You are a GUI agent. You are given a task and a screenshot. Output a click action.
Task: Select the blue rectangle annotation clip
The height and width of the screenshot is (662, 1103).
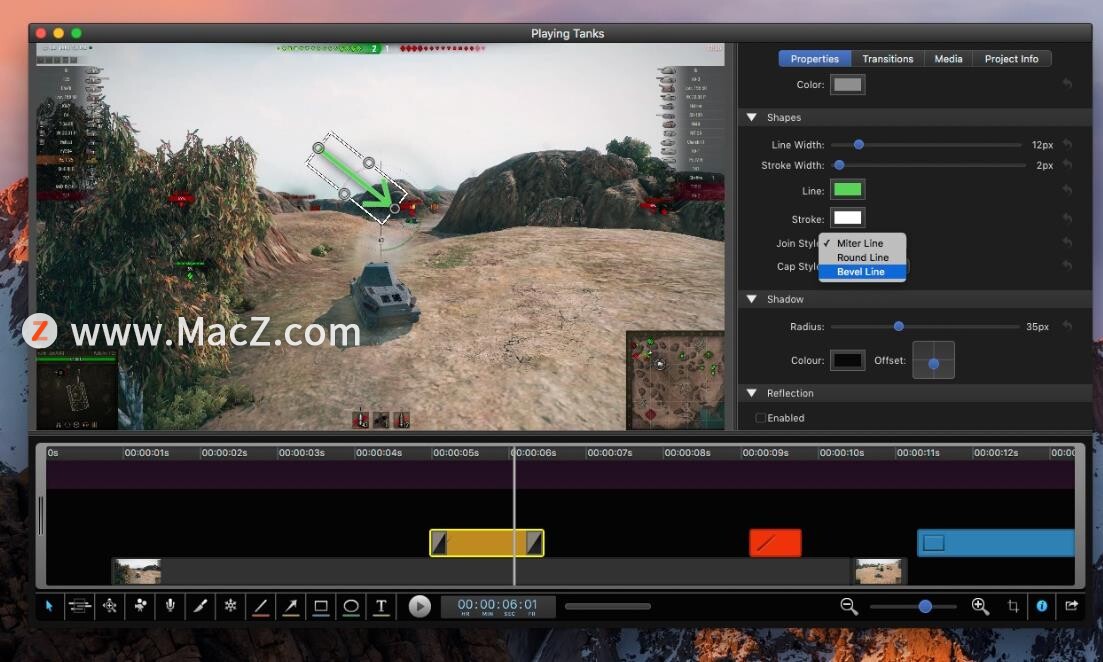point(996,542)
